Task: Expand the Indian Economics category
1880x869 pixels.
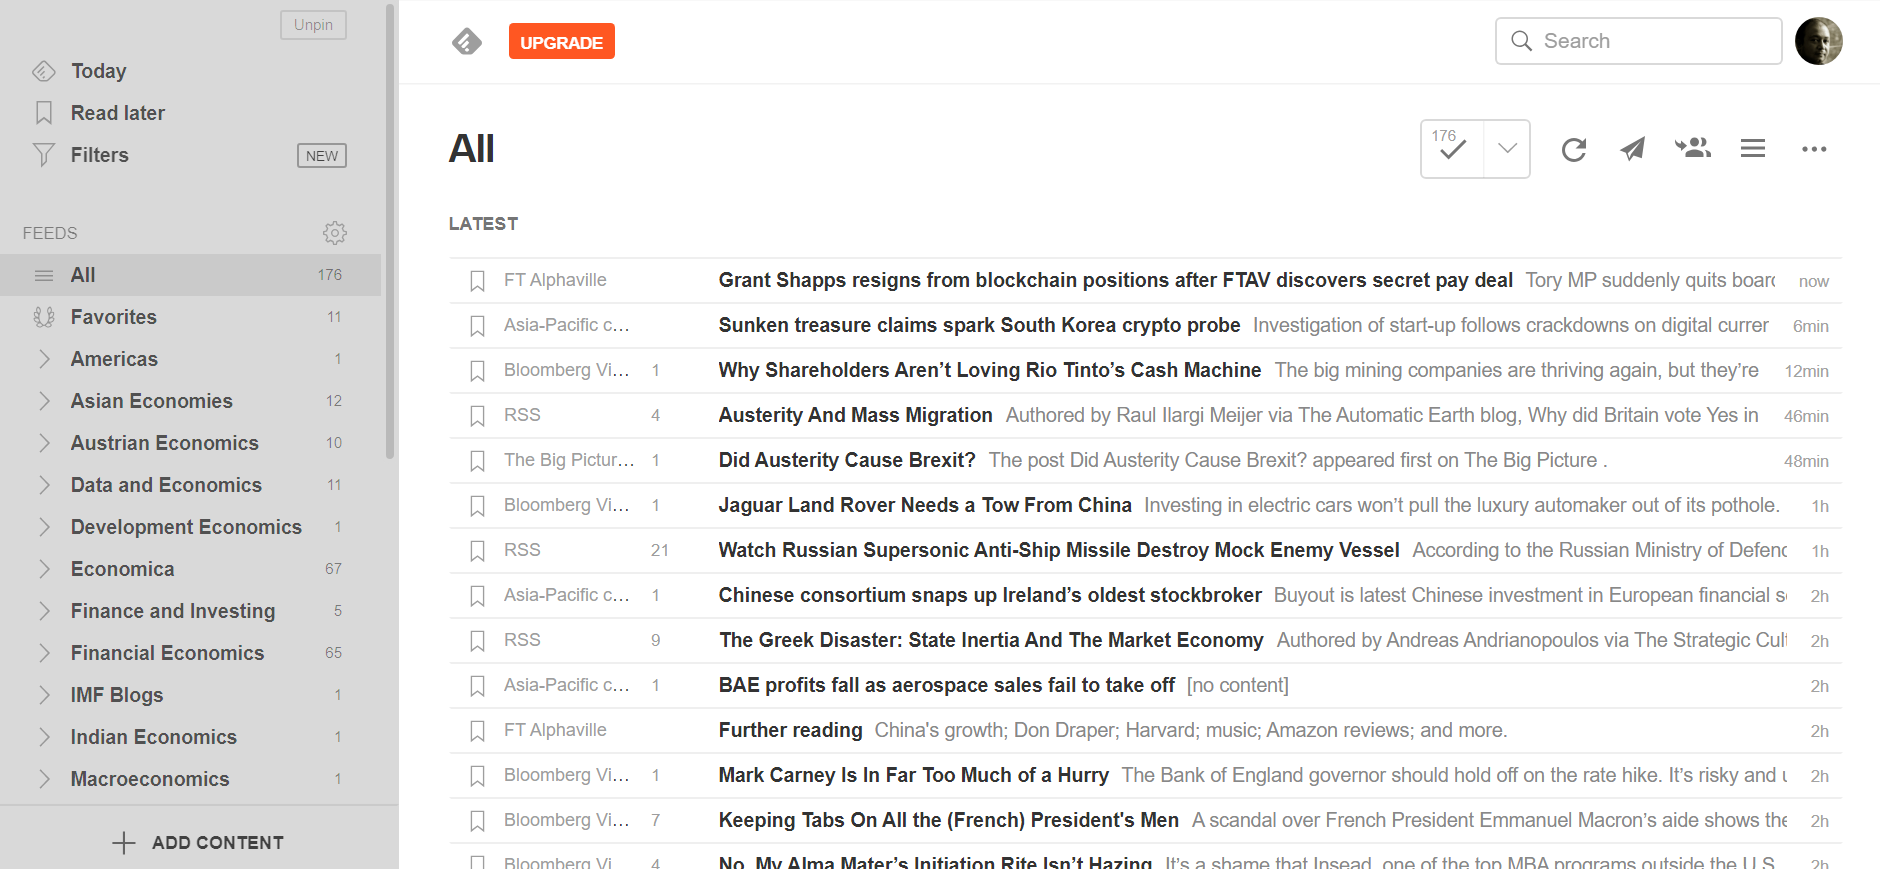Action: coord(44,737)
